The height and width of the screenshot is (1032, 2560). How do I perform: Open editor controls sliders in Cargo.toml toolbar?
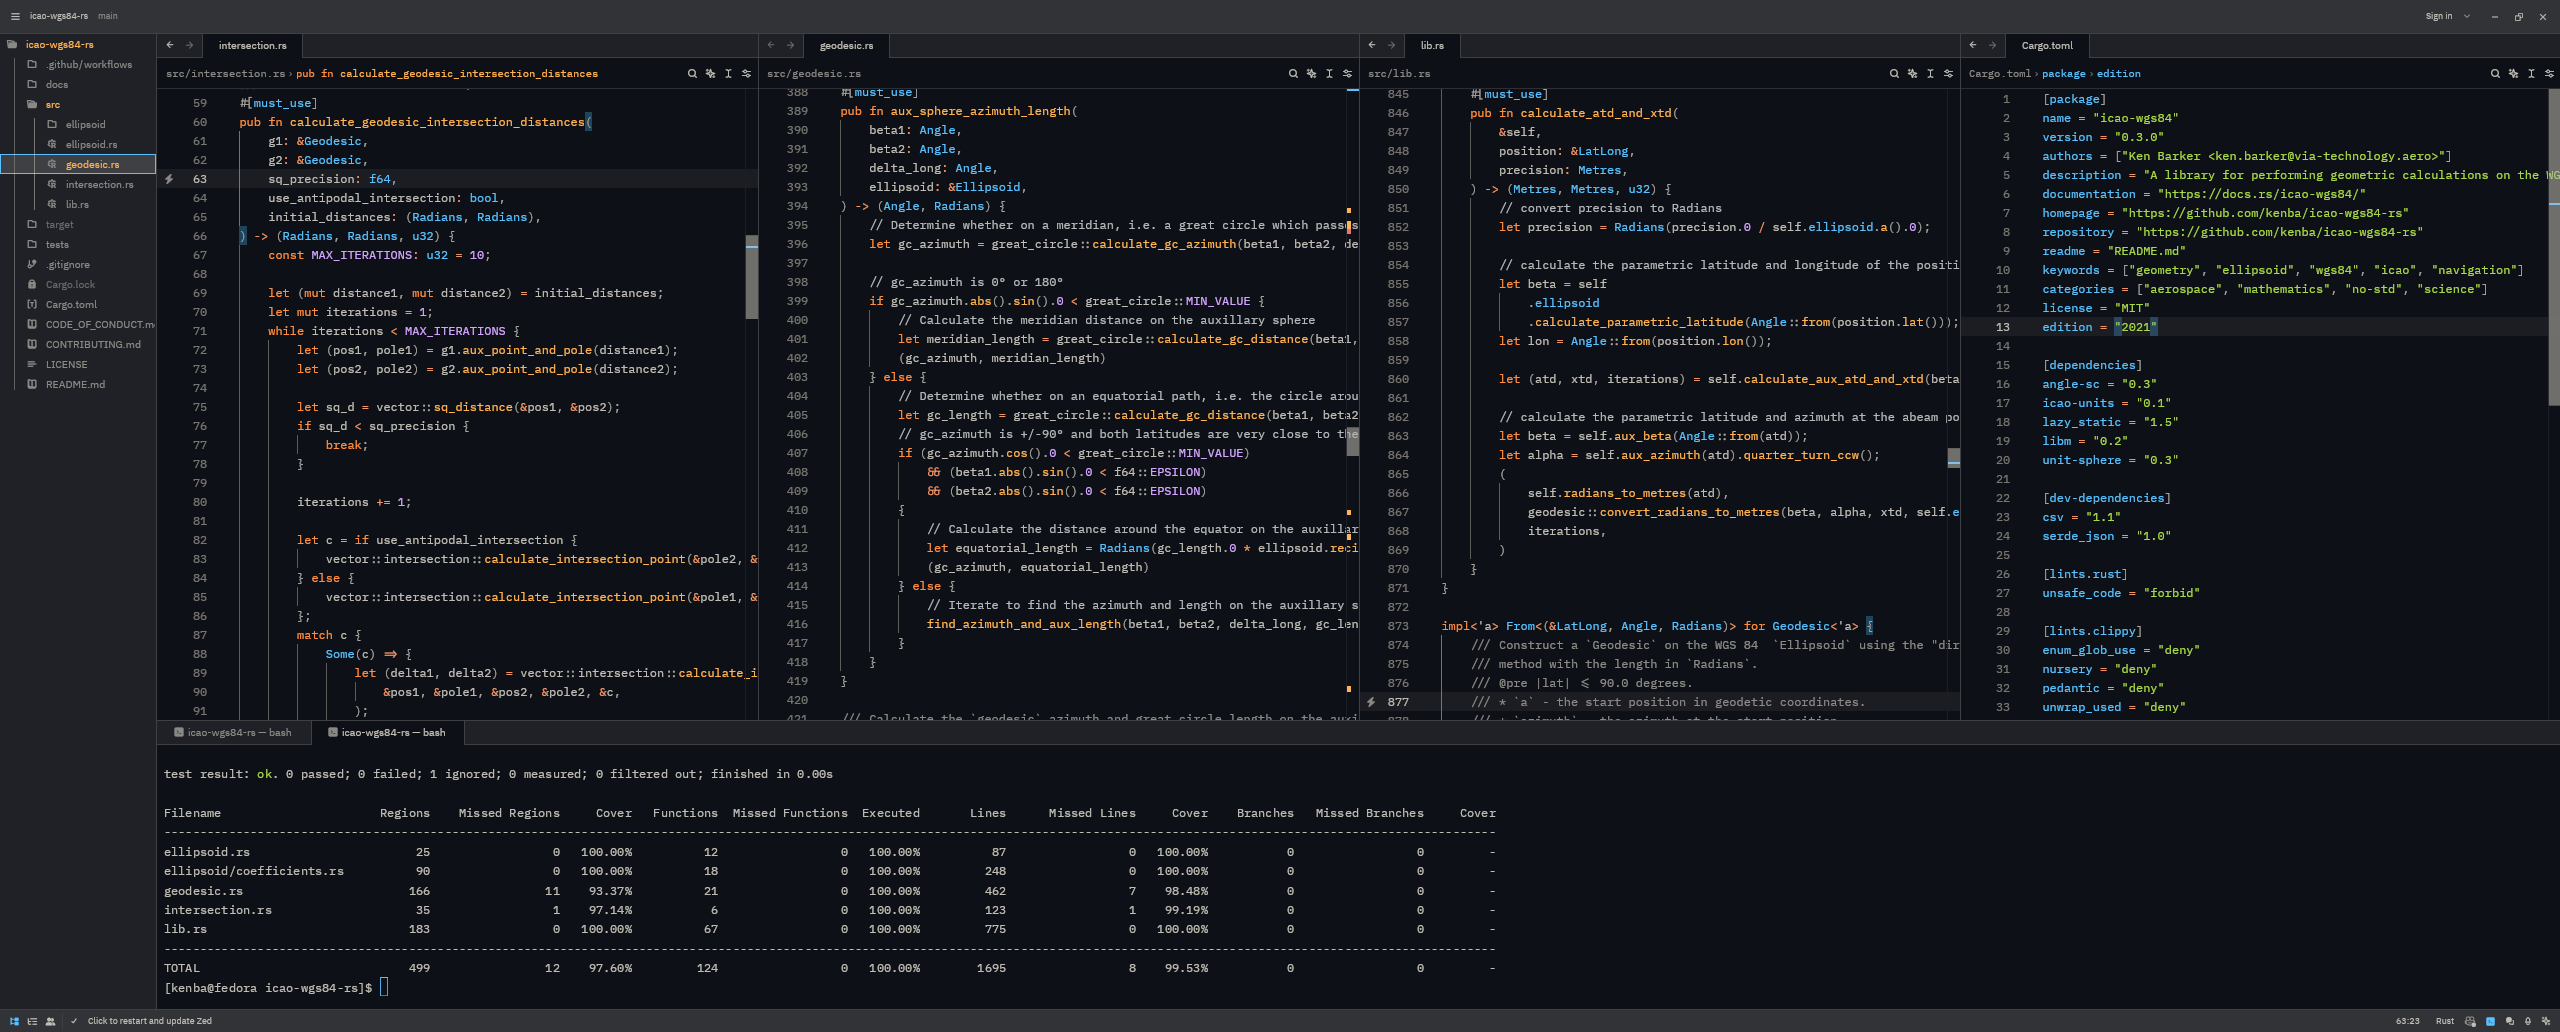click(2548, 73)
